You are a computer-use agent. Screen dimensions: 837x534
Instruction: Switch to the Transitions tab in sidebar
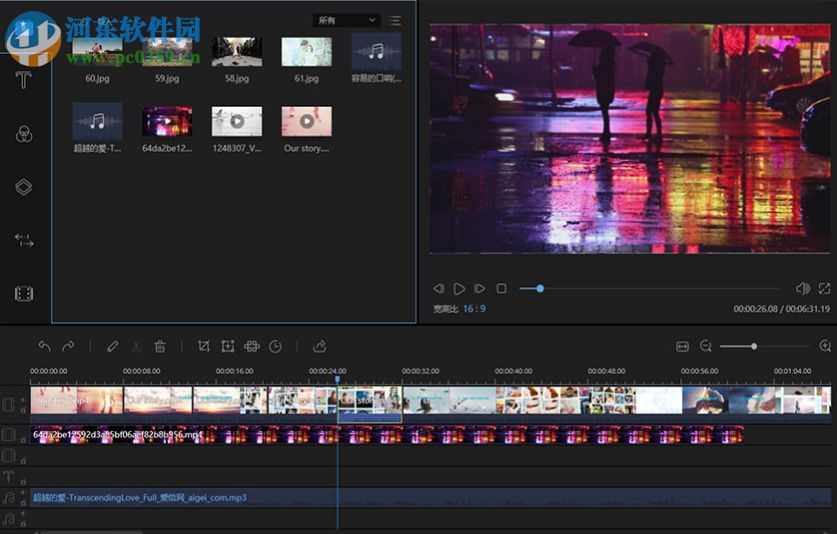tap(24, 240)
